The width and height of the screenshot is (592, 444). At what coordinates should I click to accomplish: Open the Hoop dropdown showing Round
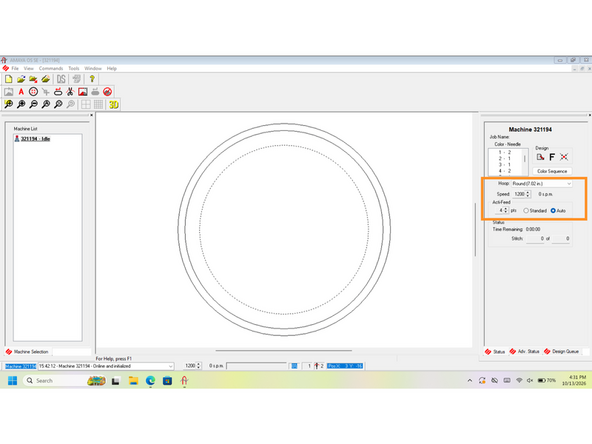542,183
